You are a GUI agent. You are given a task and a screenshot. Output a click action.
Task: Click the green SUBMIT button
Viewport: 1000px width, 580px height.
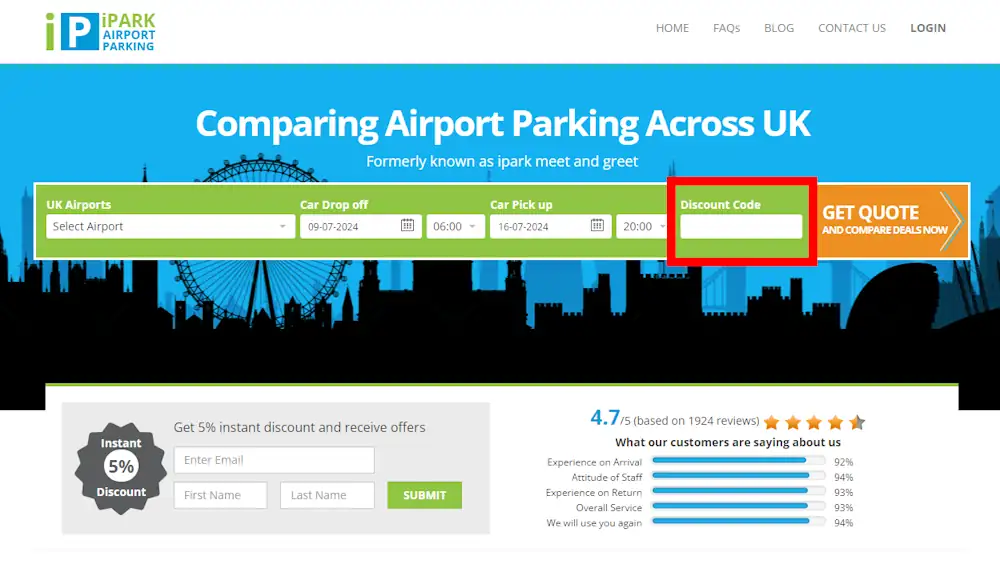click(424, 495)
